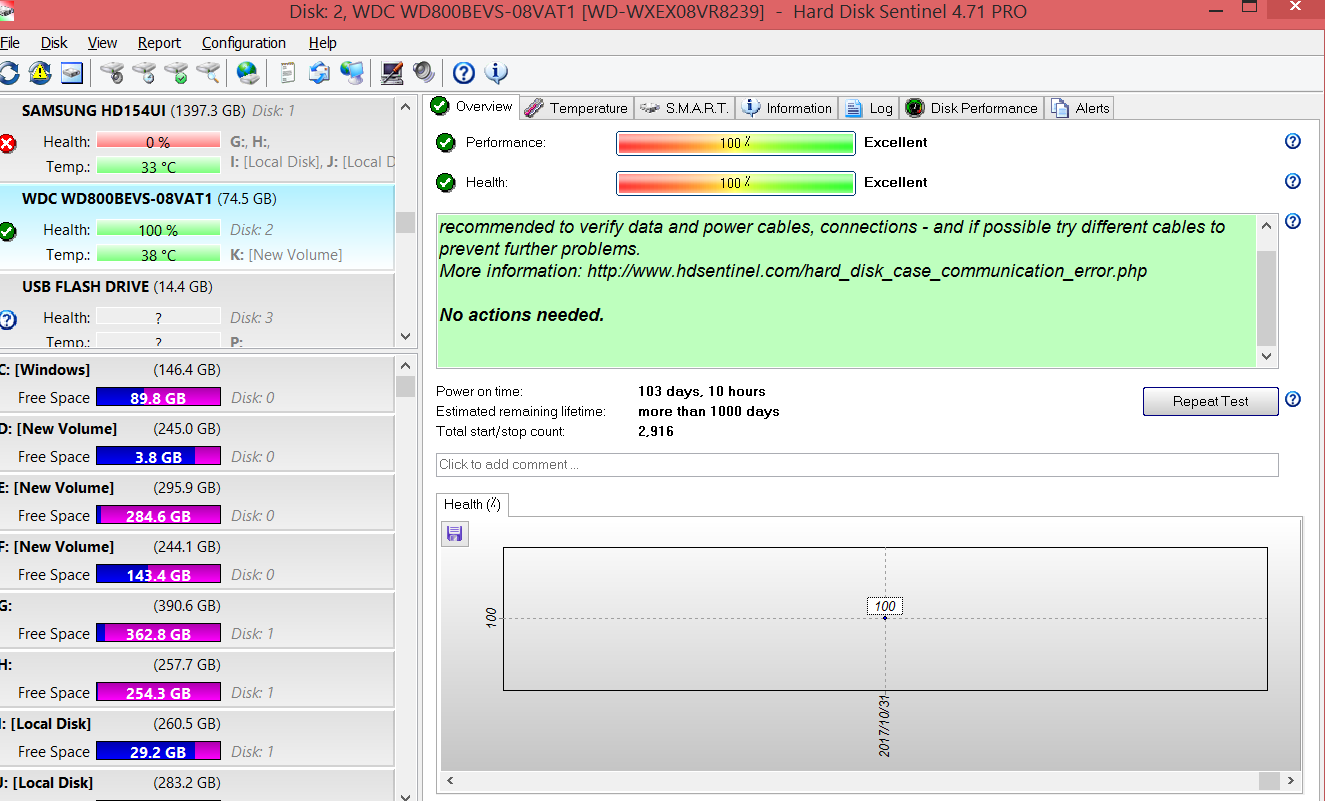Click the E: [New Volume] 284.6 GB bar
Image resolution: width=1325 pixels, height=801 pixels.
pos(158,515)
